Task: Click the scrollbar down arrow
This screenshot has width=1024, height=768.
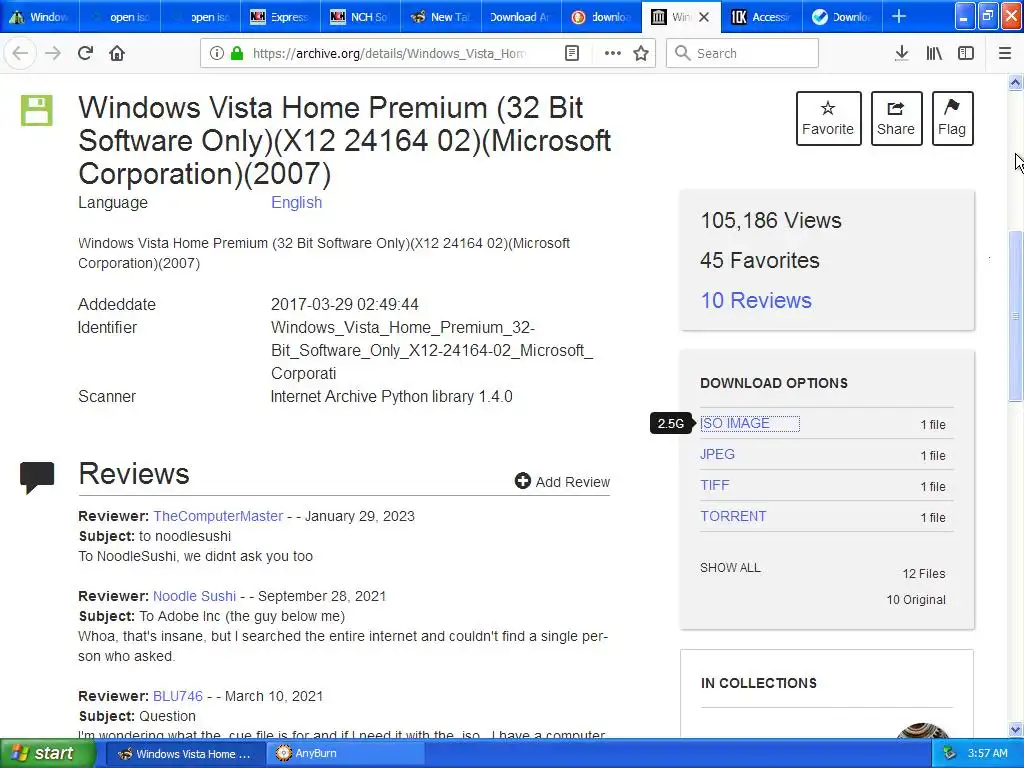Action: coord(1016,729)
